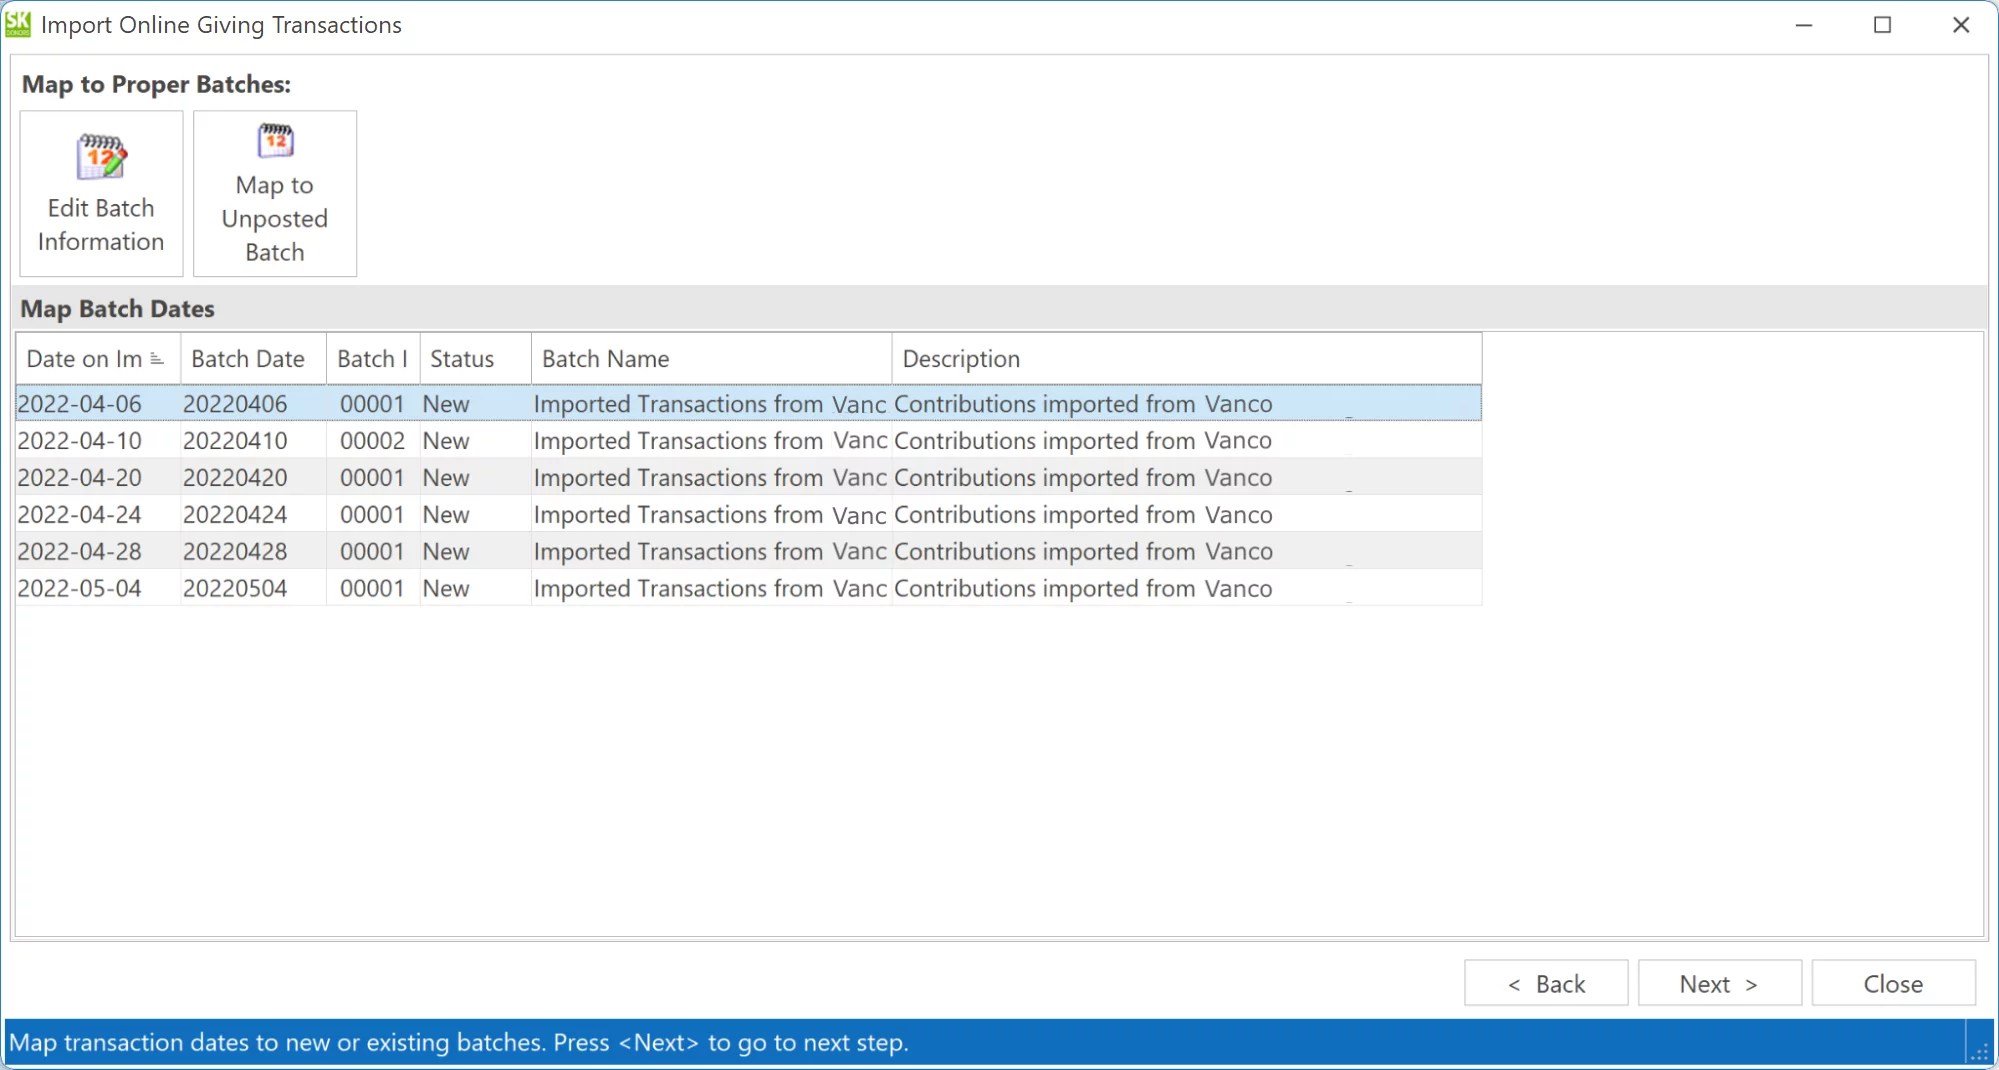Click the status bar instruction message
Screen dimensions: 1999x1070
[459, 1043]
